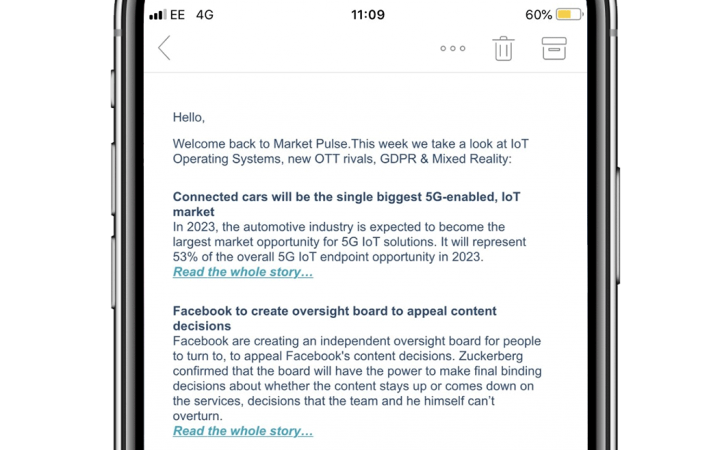The image size is (720, 450).
Task: Tap the 53% figure in the 5G paragraph
Action: (x=187, y=257)
